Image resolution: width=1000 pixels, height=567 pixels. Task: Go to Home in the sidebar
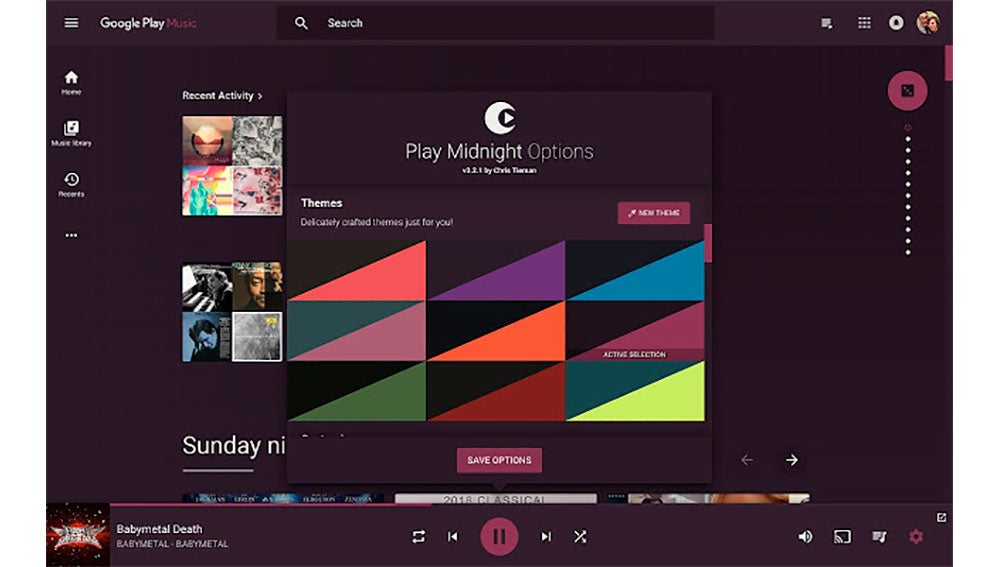[x=71, y=83]
